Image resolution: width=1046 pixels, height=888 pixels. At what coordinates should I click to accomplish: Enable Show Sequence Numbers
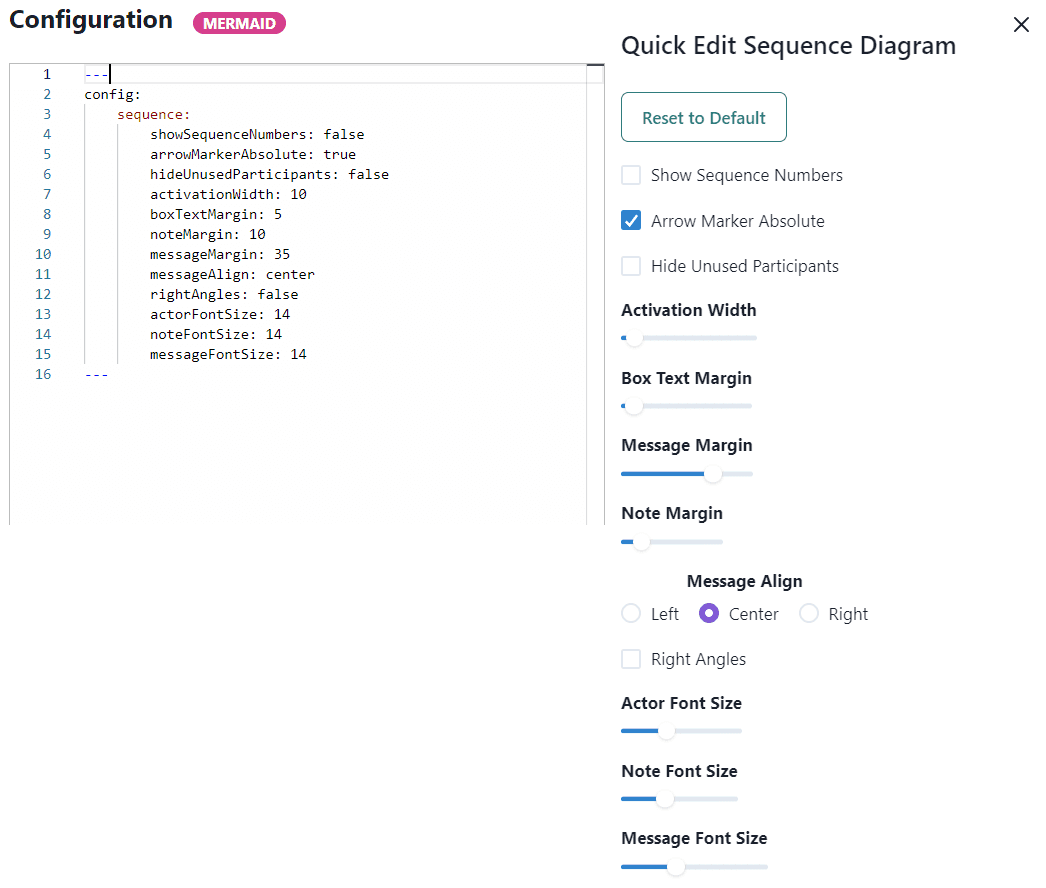coord(630,174)
